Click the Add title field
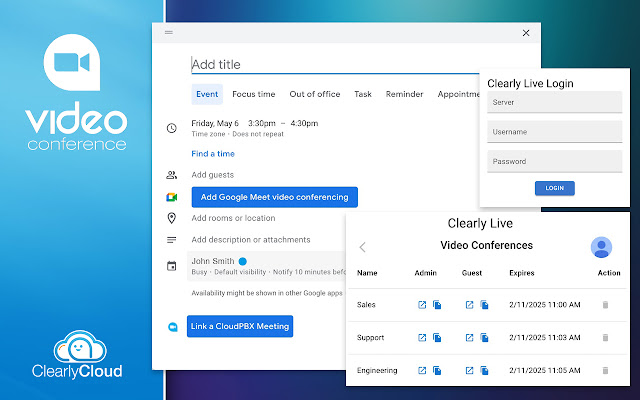 pos(335,64)
